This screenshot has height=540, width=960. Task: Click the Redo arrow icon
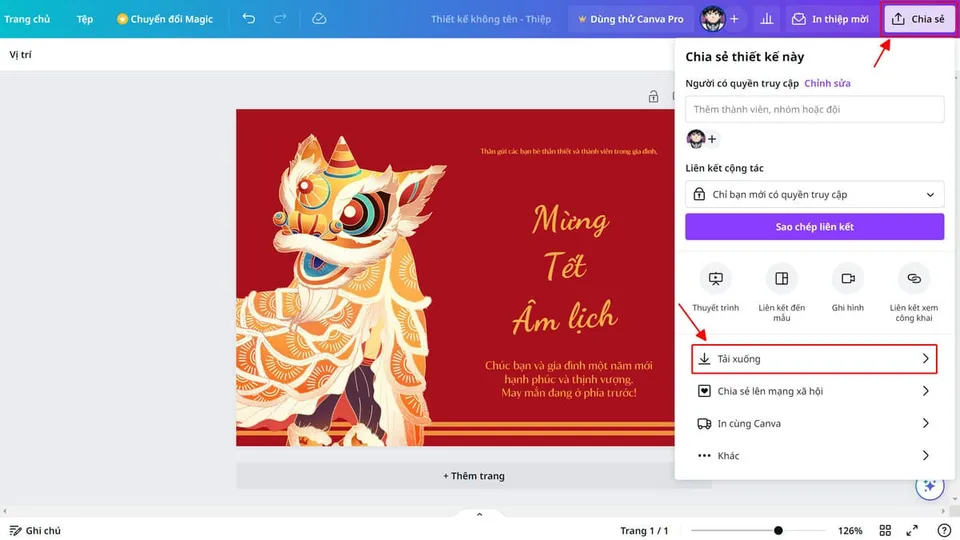(x=280, y=18)
